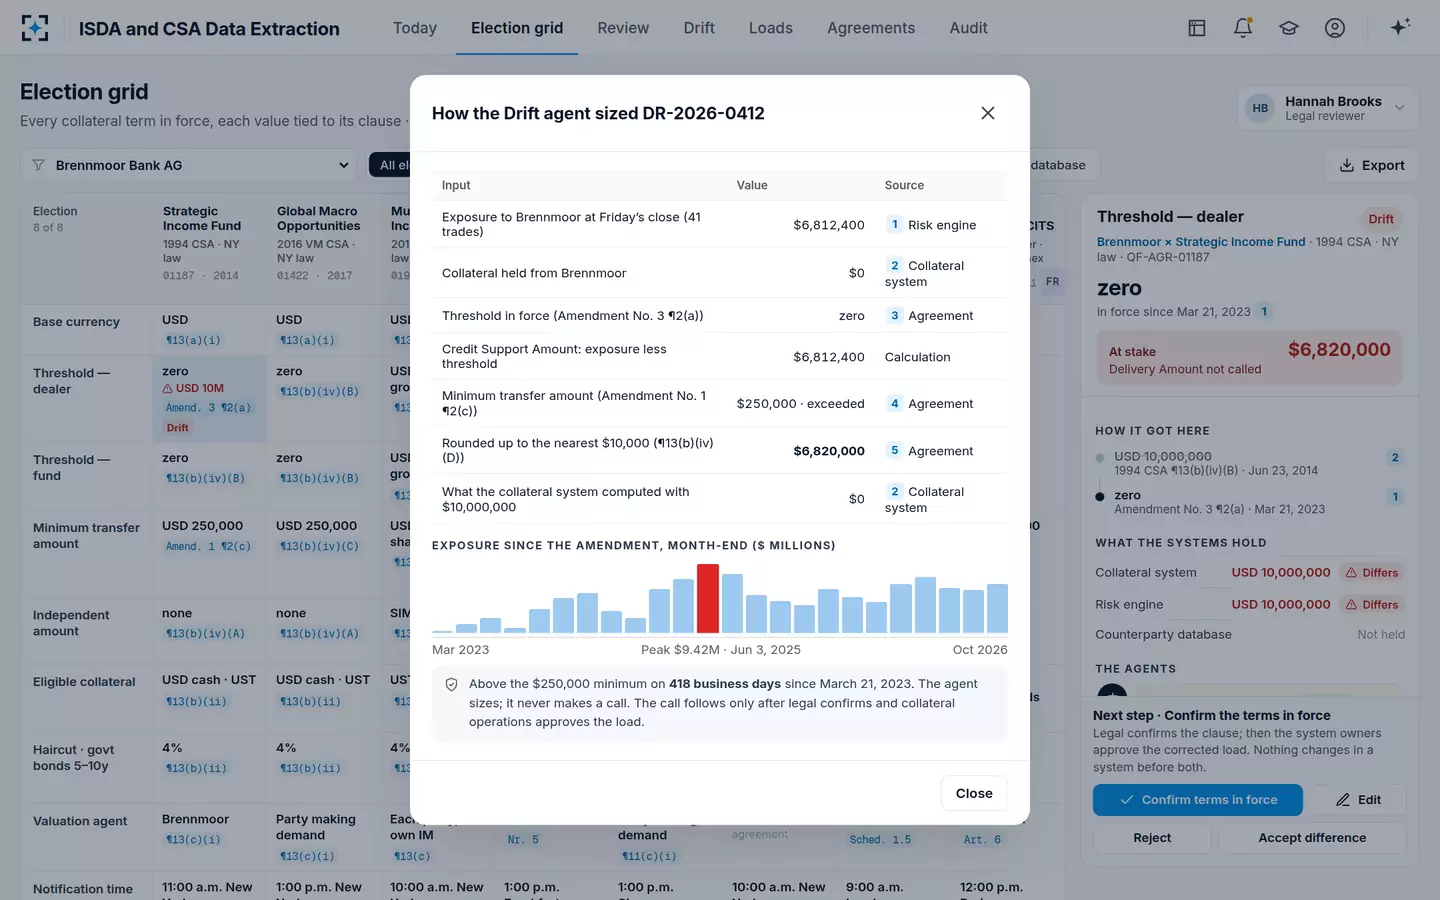Image resolution: width=1440 pixels, height=900 pixels.
Task: Click the Reject button
Action: (1152, 838)
